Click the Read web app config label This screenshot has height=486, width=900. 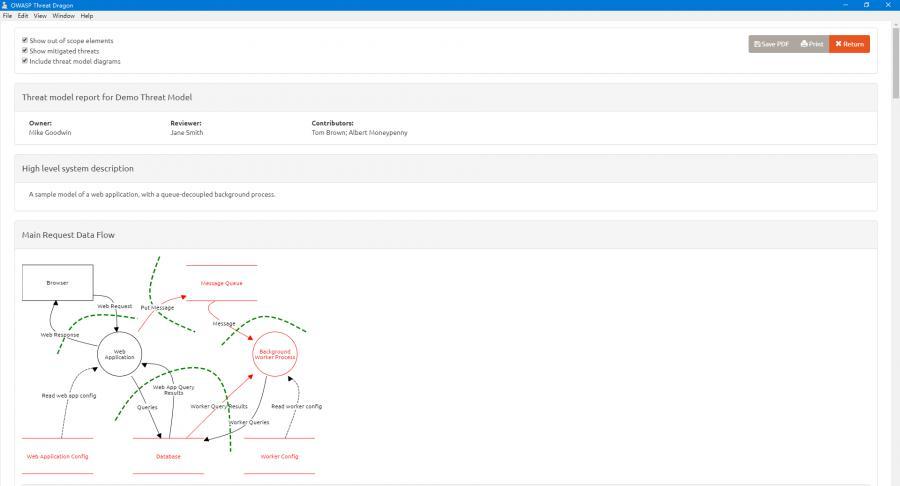(69, 395)
